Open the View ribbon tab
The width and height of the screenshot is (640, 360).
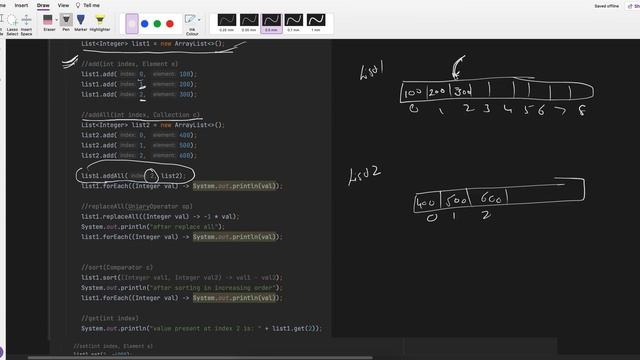[x=63, y=5]
